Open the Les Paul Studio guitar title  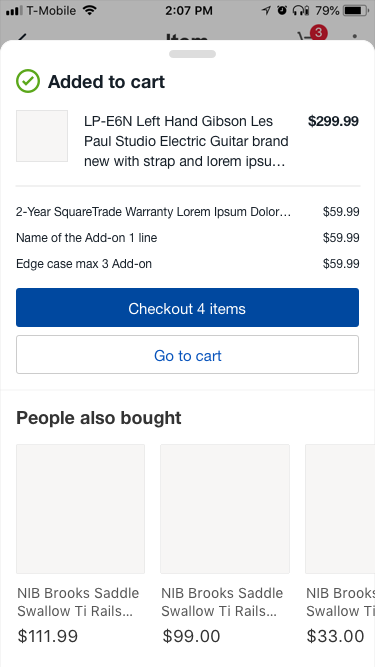pos(186,141)
